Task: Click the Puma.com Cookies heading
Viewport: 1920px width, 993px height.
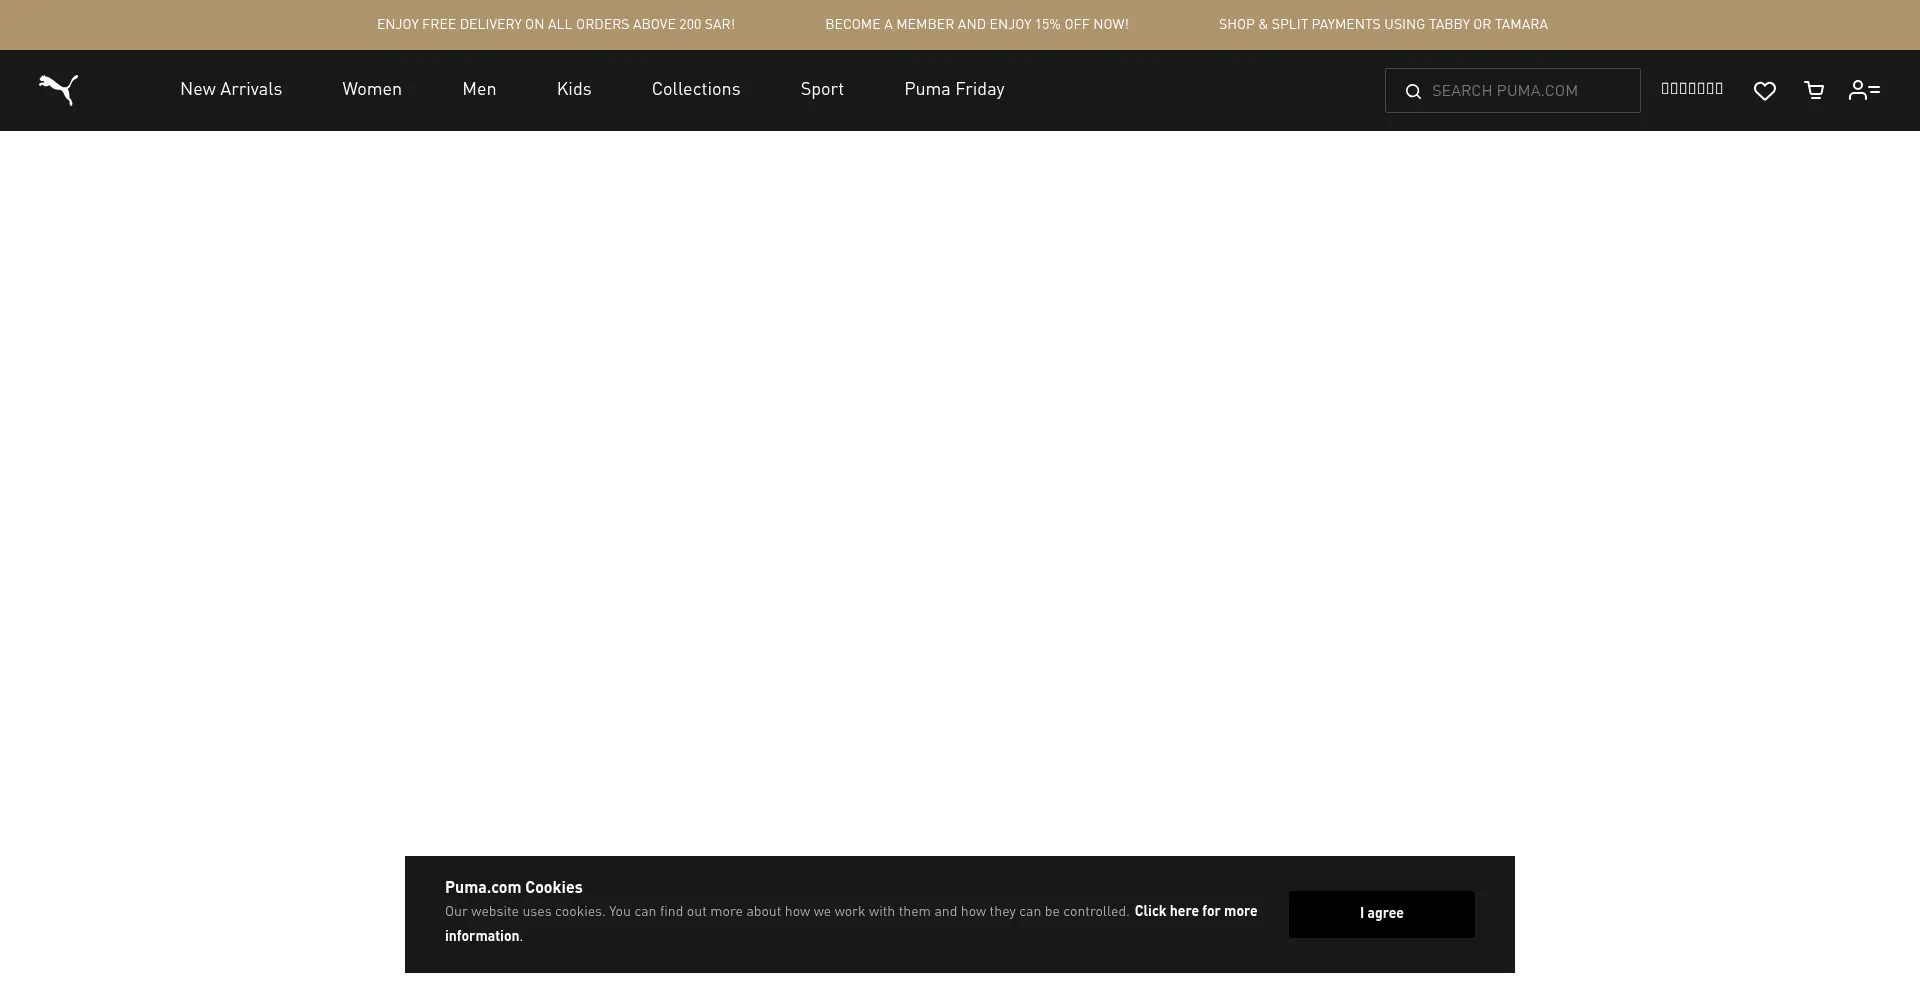Action: (513, 887)
